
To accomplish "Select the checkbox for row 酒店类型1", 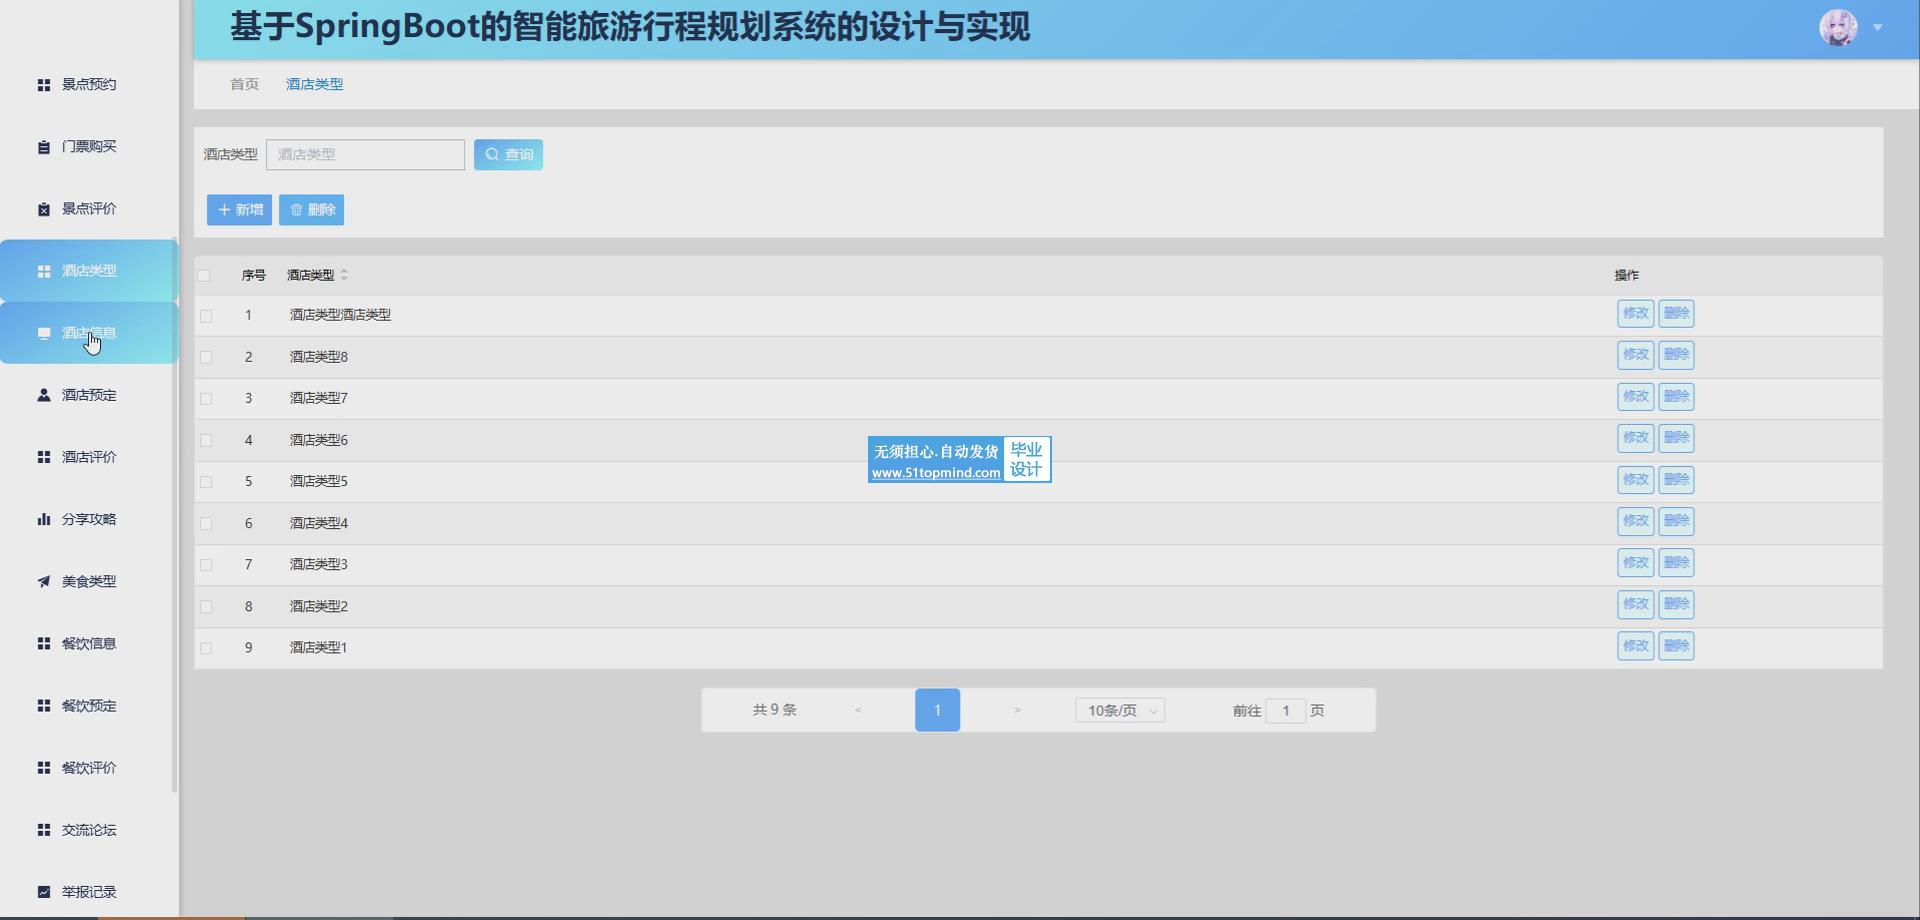I will tap(206, 648).
